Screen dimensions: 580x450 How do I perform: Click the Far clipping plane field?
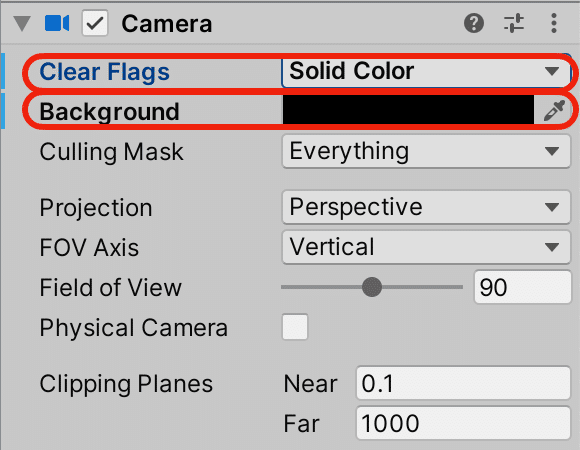coord(463,423)
